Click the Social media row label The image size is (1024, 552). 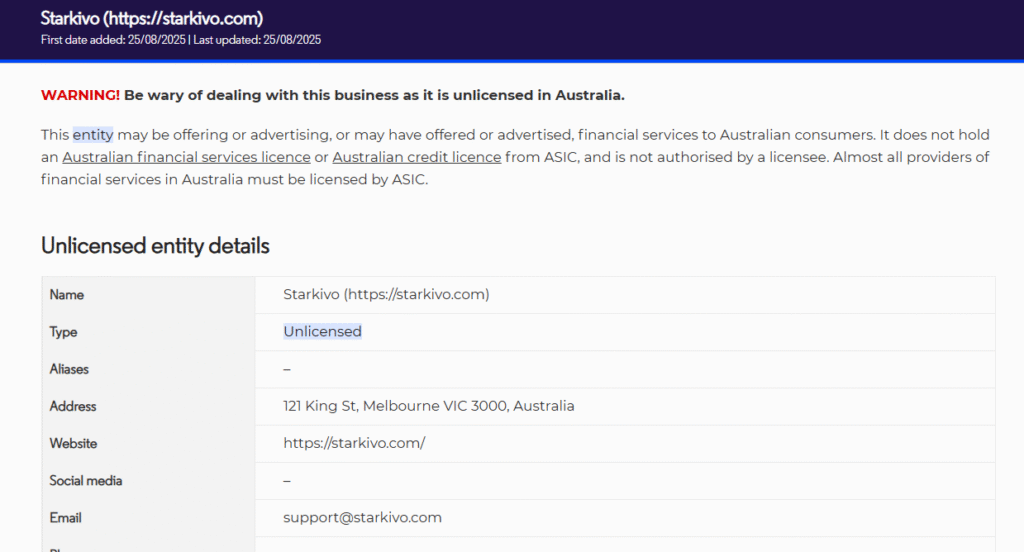tap(86, 481)
